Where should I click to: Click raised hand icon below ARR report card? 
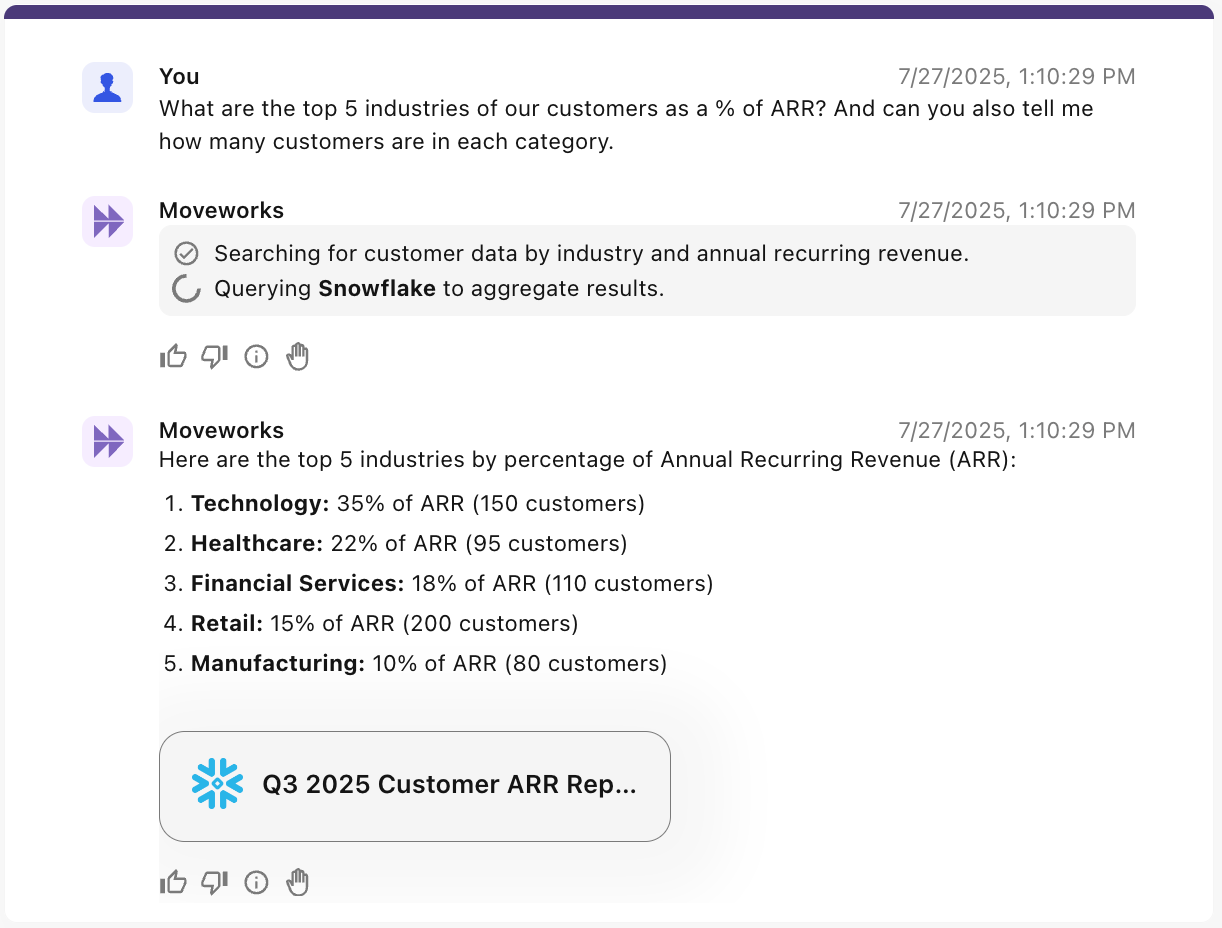point(298,882)
